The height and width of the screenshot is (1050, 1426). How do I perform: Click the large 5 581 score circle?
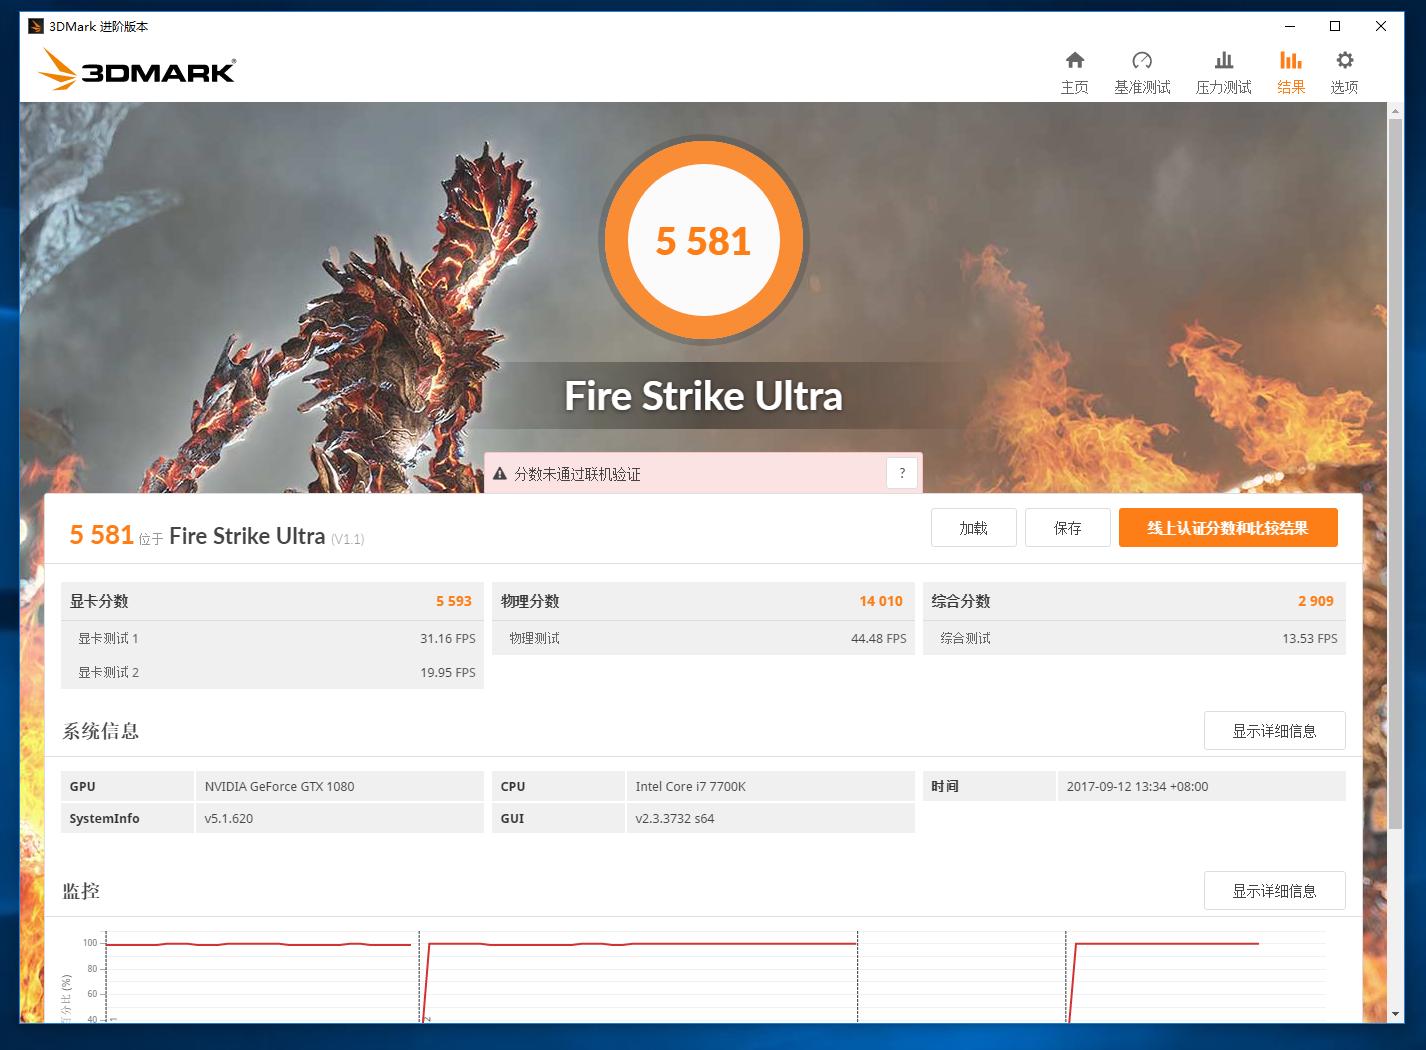pyautogui.click(x=703, y=240)
